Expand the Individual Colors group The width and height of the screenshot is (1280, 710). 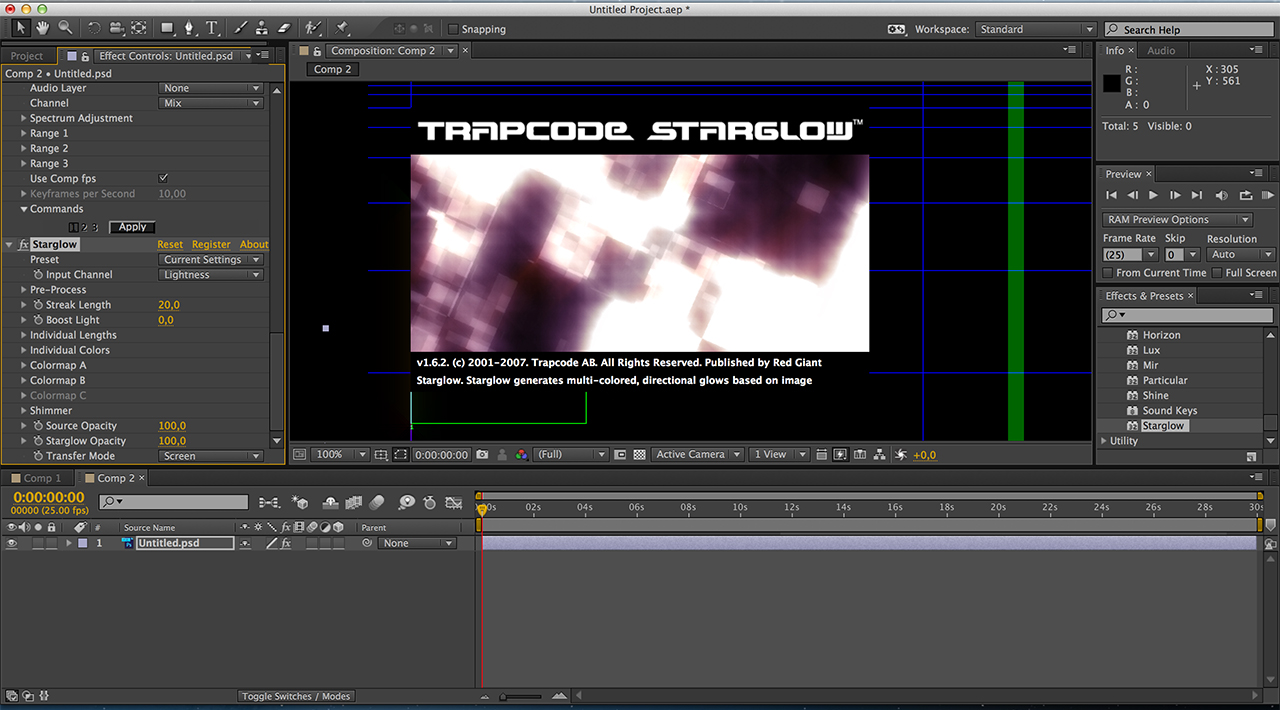(23, 350)
